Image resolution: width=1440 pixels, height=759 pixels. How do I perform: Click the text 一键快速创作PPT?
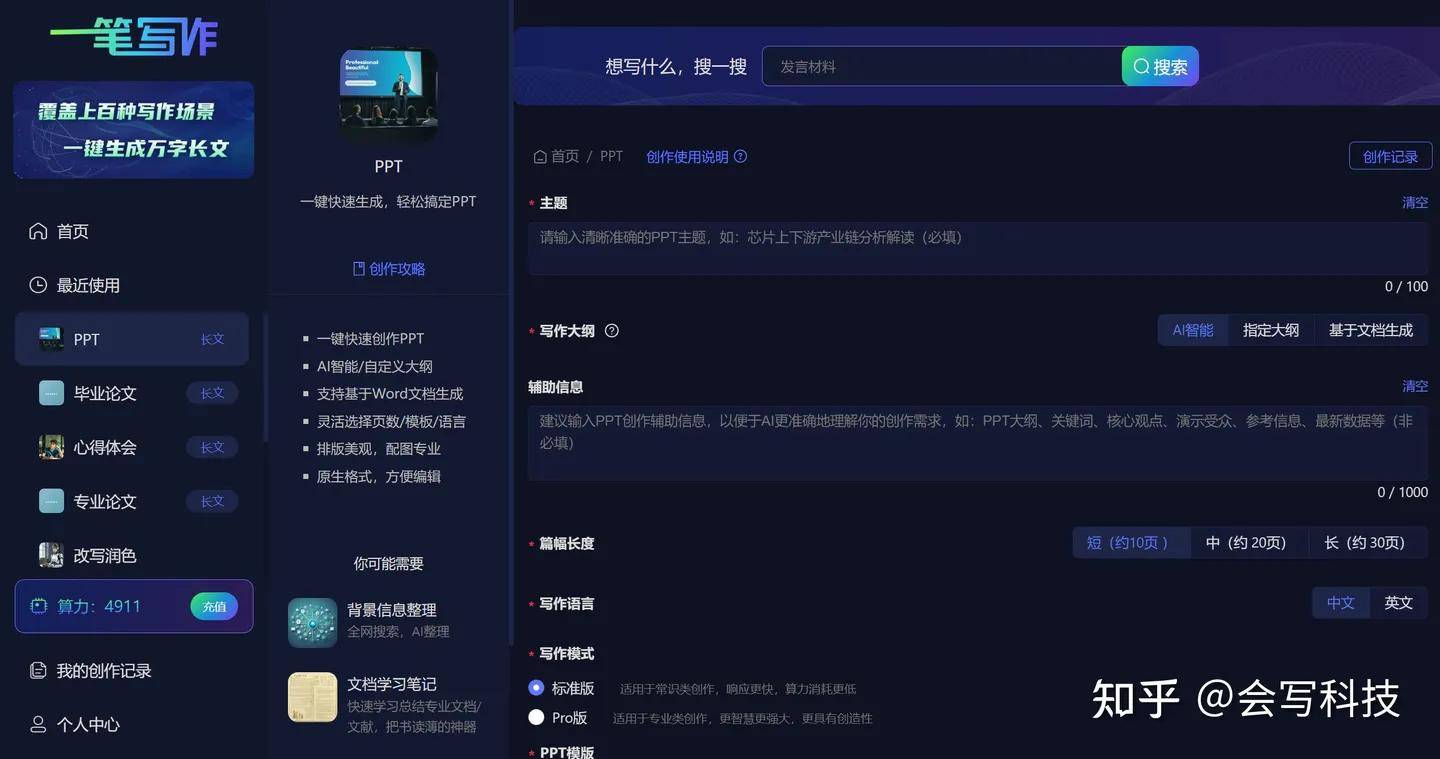coord(370,339)
